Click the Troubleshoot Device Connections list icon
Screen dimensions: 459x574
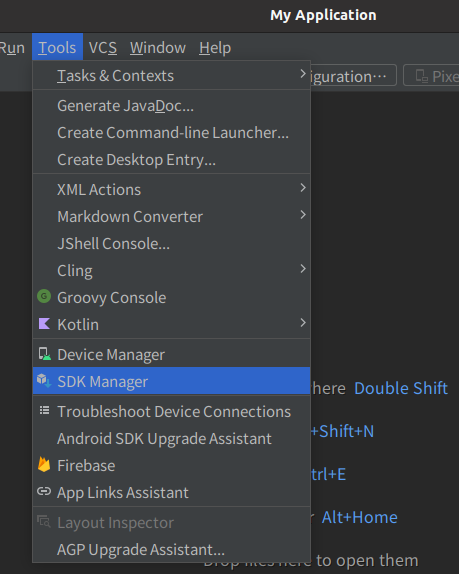click(44, 410)
